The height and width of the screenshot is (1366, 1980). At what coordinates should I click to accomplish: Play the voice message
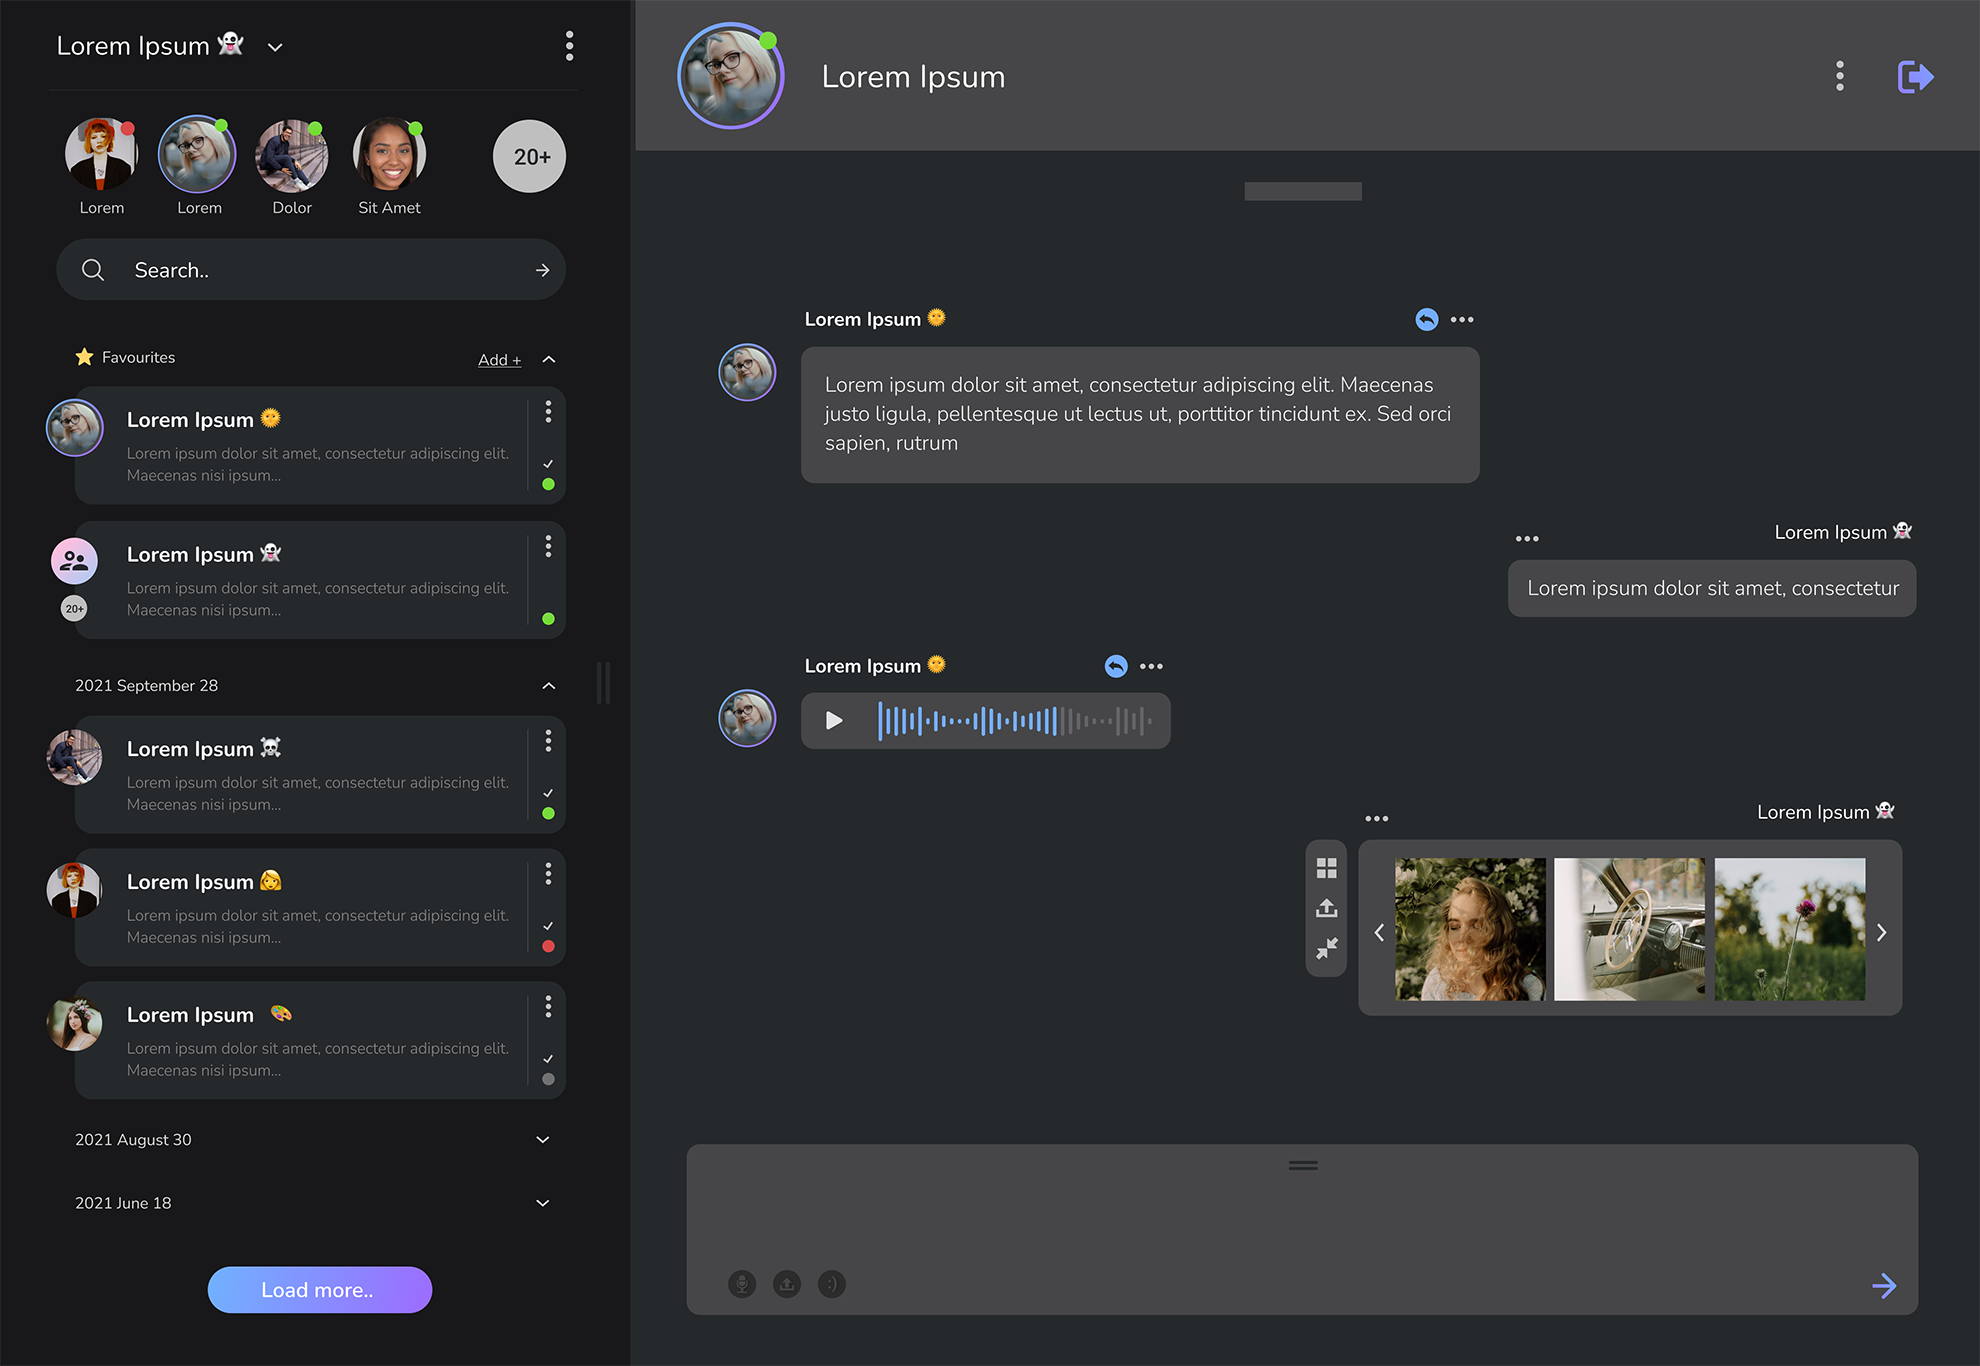[x=834, y=721]
